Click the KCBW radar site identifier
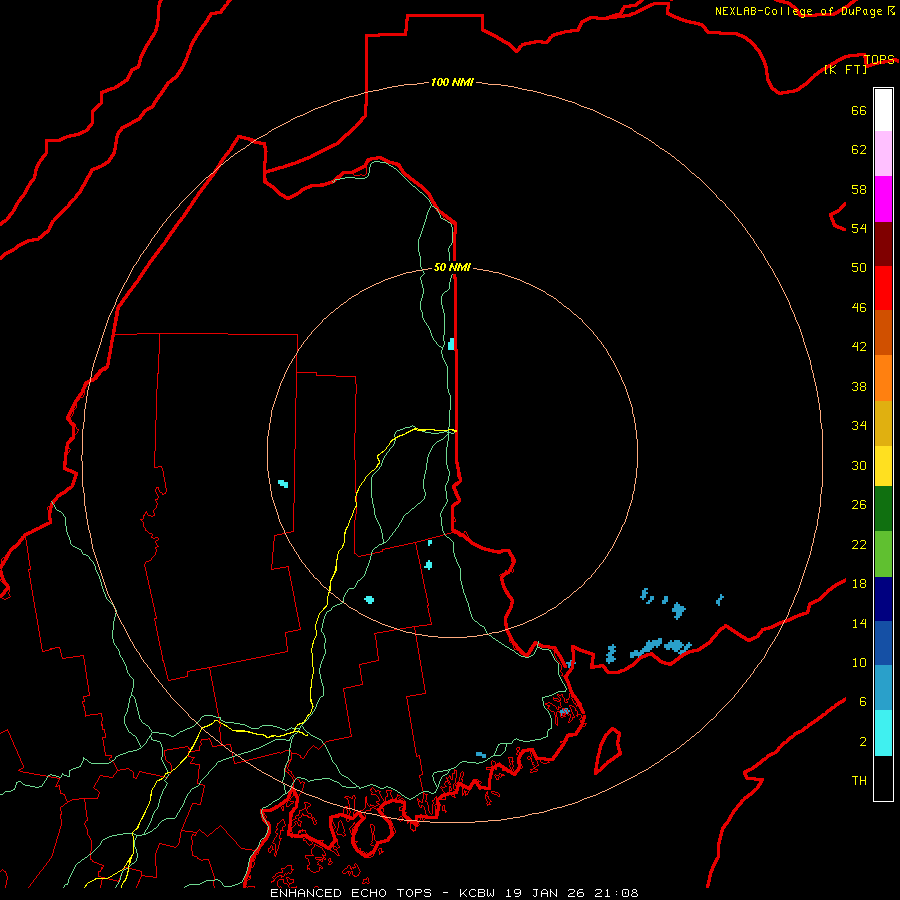 479,893
